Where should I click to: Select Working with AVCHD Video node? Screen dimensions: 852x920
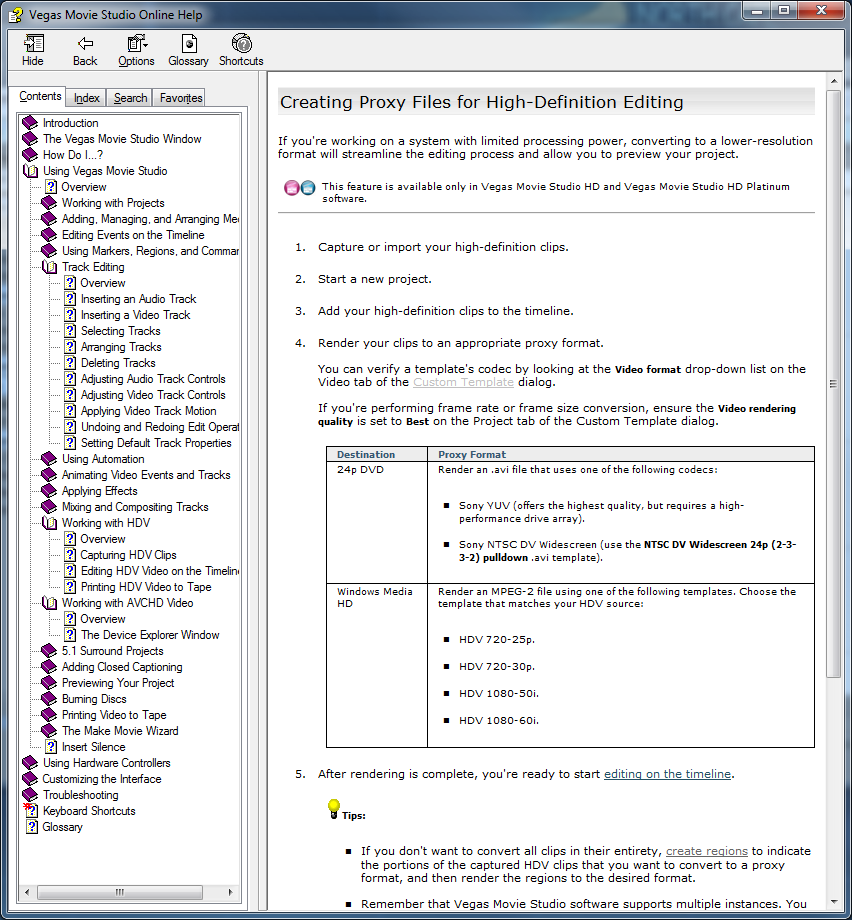tap(127, 603)
